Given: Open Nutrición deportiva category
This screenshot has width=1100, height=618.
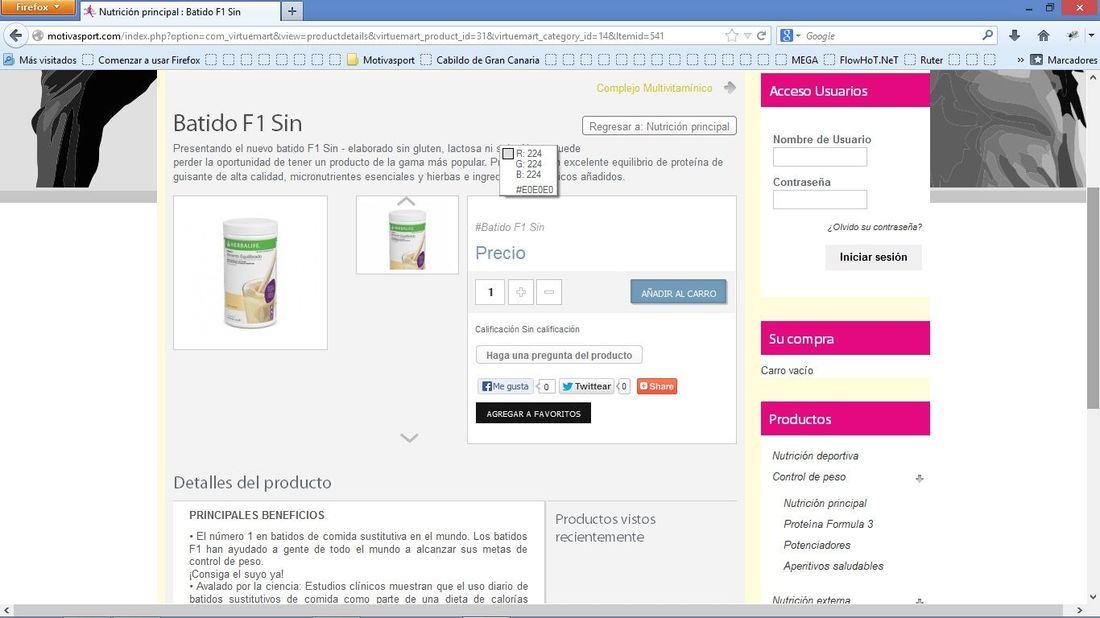Looking at the screenshot, I should tap(815, 456).
